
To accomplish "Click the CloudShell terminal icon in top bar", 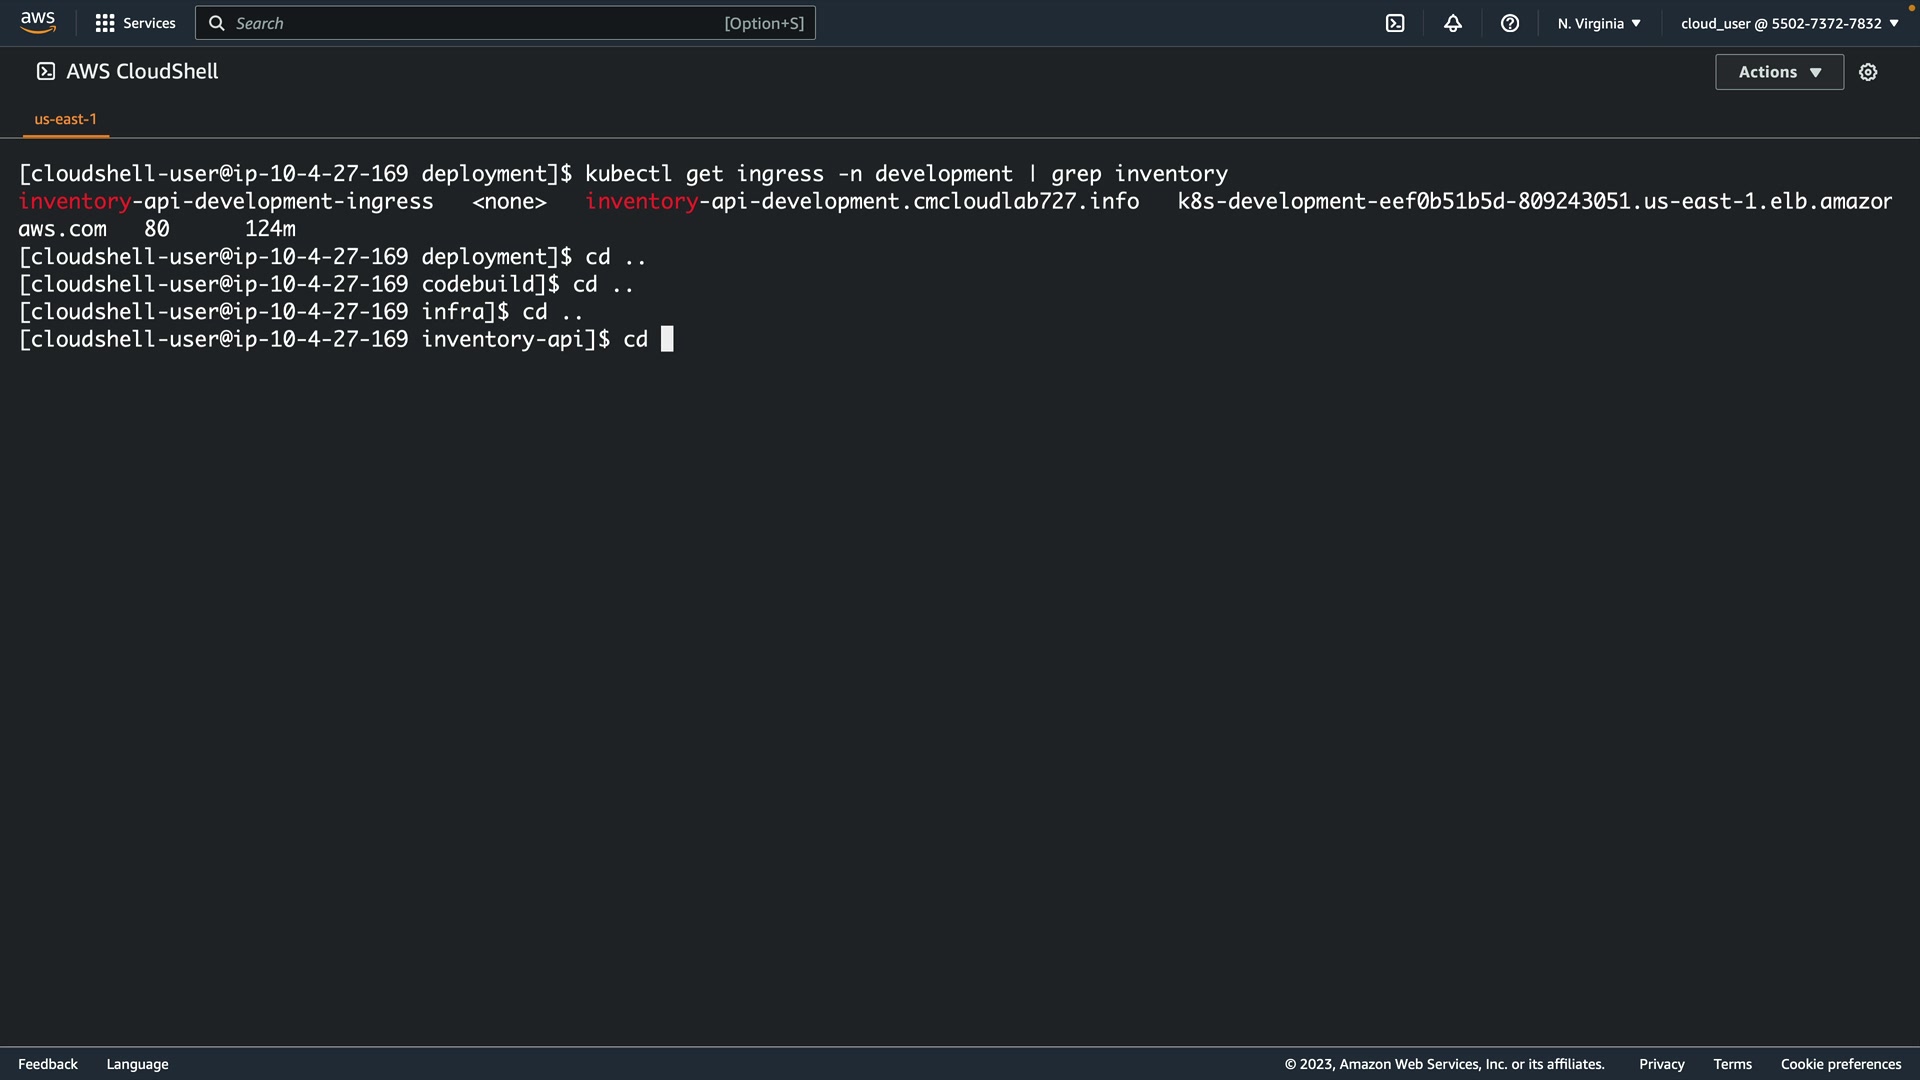I will [x=1395, y=23].
